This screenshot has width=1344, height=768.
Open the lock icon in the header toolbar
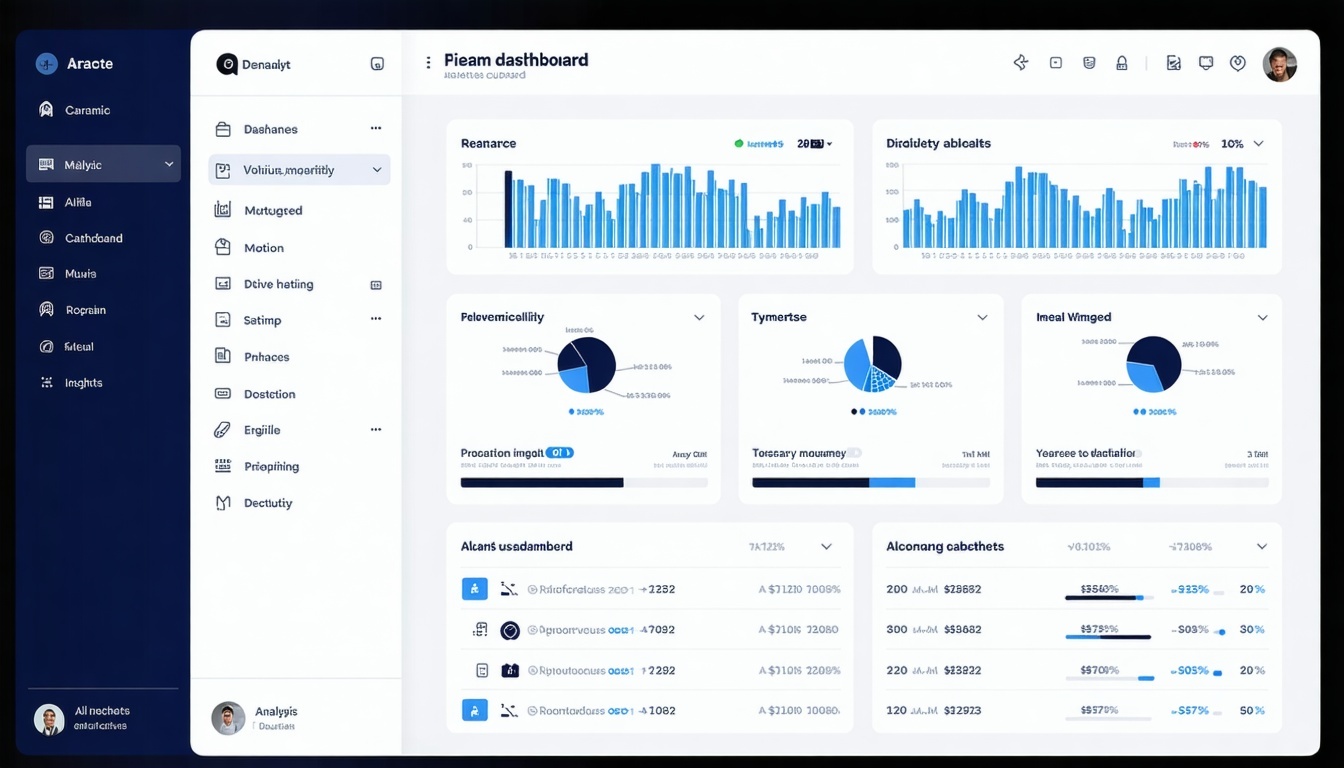click(1122, 62)
